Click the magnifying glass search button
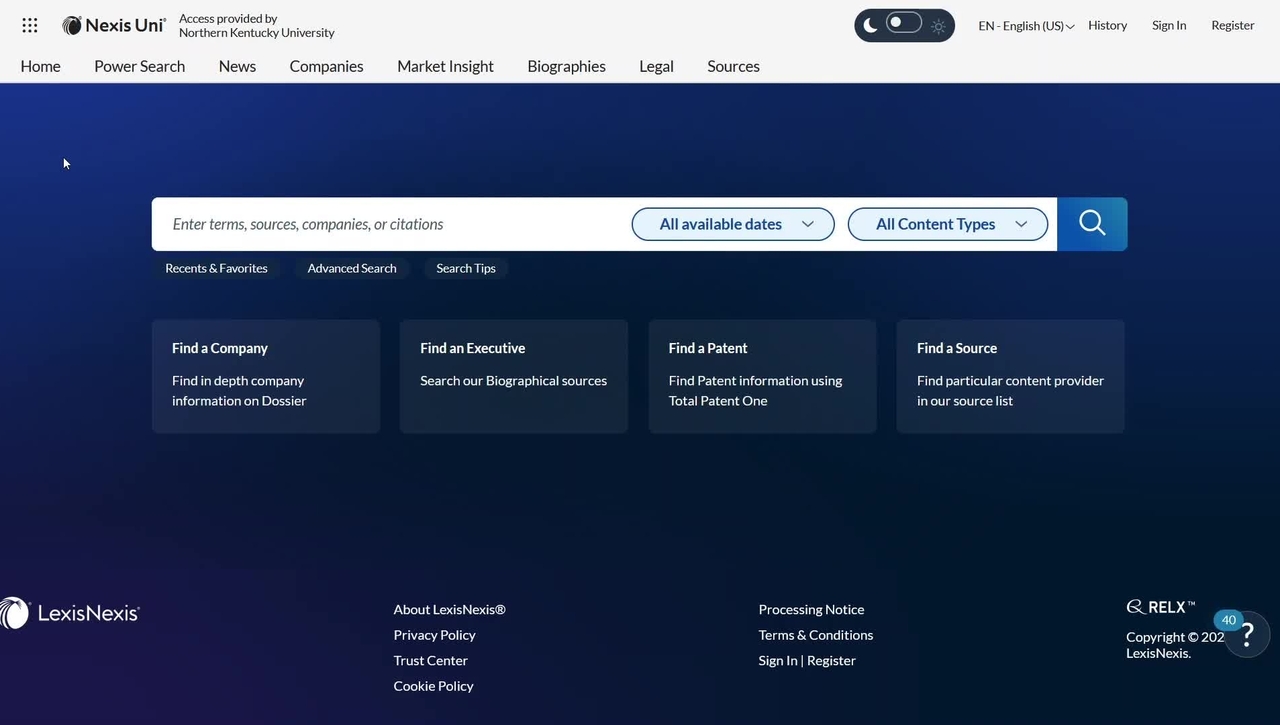The image size is (1280, 725). 1092,224
